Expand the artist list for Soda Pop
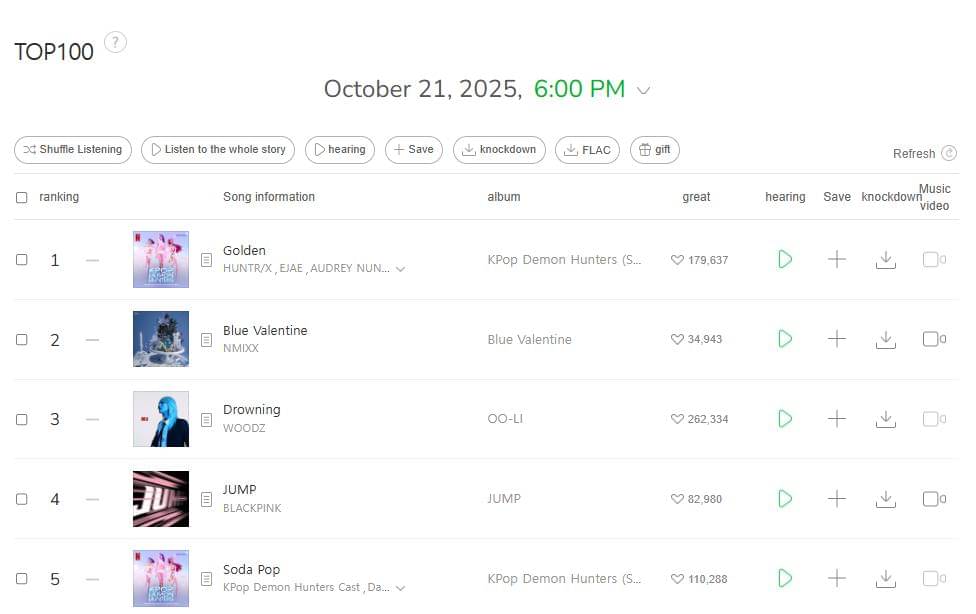This screenshot has width=976, height=614. point(400,588)
